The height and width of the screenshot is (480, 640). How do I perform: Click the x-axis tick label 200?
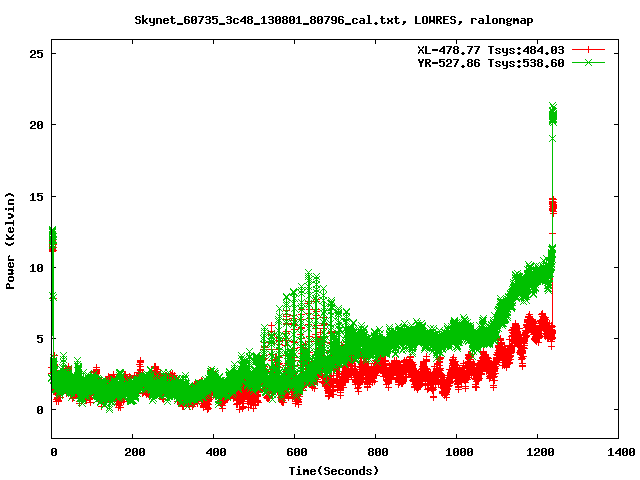[135, 452]
